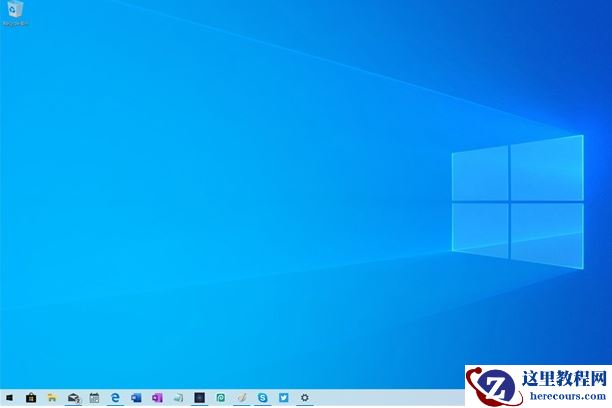The image size is (612, 408).
Task: Open the green circular app icon
Action: click(221, 398)
